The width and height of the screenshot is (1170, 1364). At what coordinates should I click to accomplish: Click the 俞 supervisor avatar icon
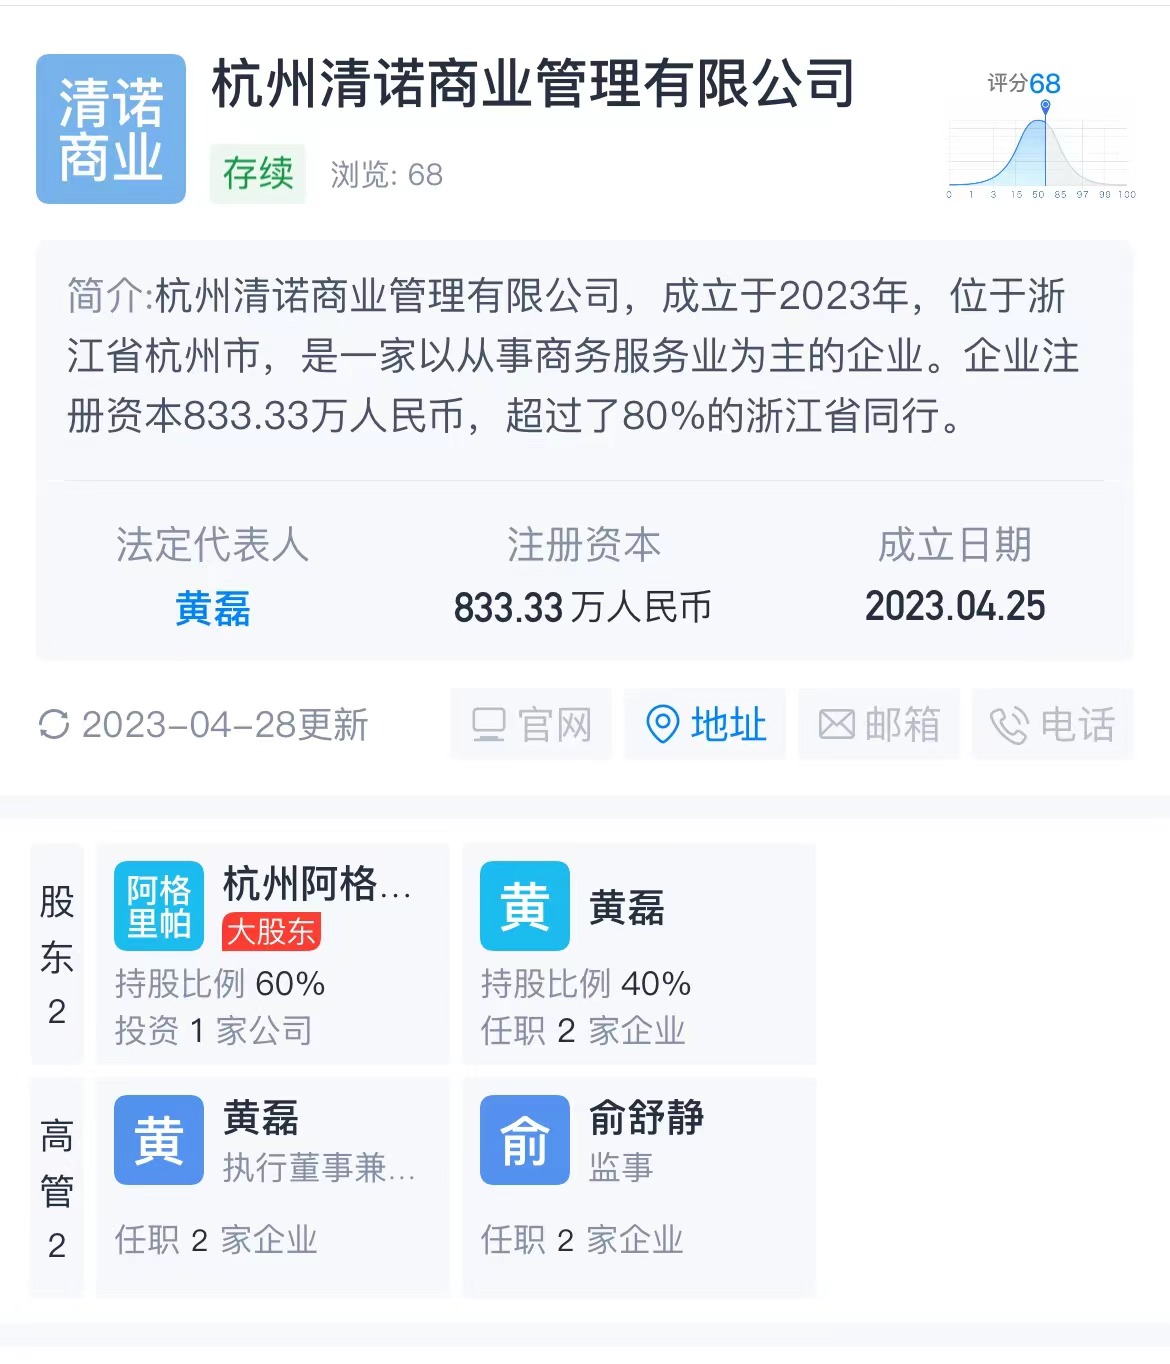[x=525, y=1140]
